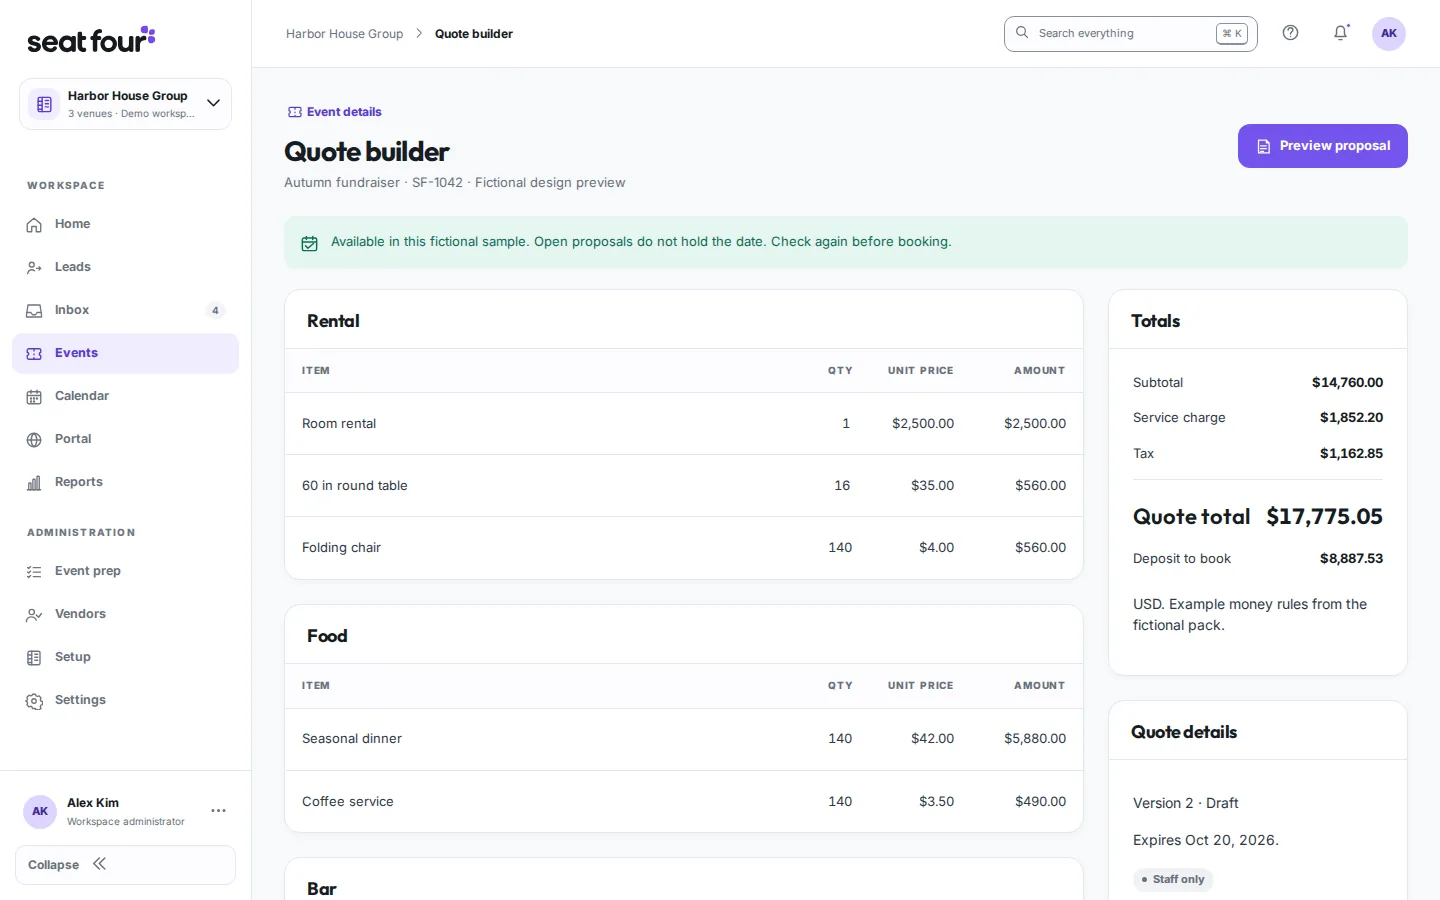Open the help question mark icon
This screenshot has width=1440, height=900.
(x=1290, y=33)
